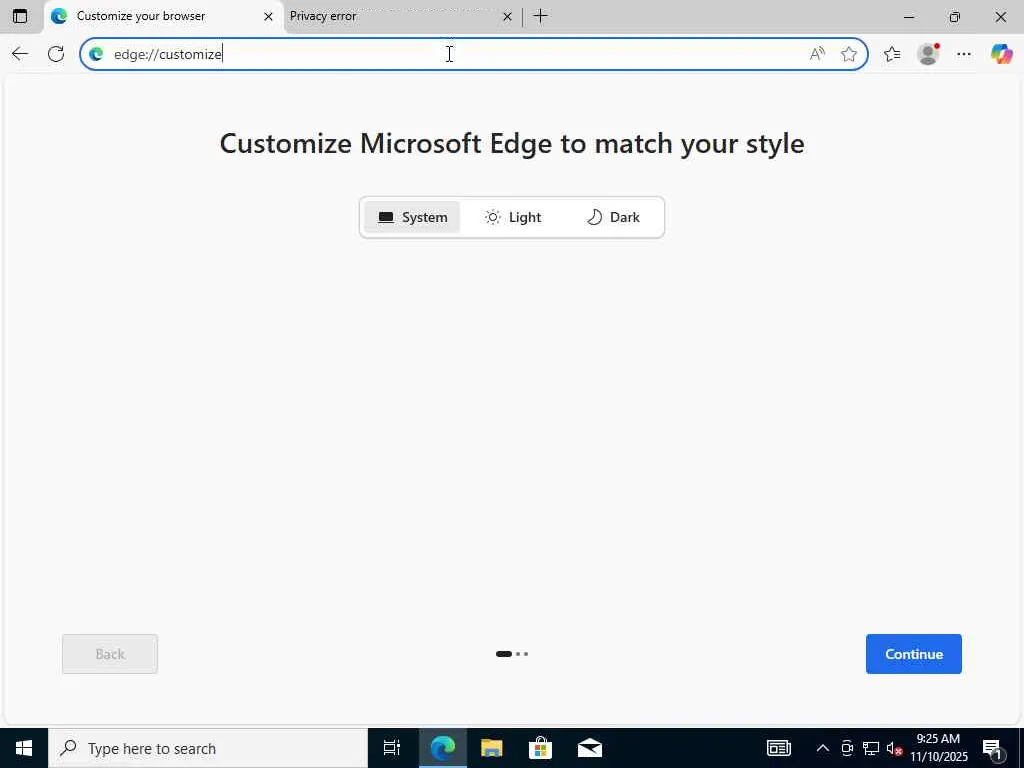Refresh the current page

(x=56, y=54)
